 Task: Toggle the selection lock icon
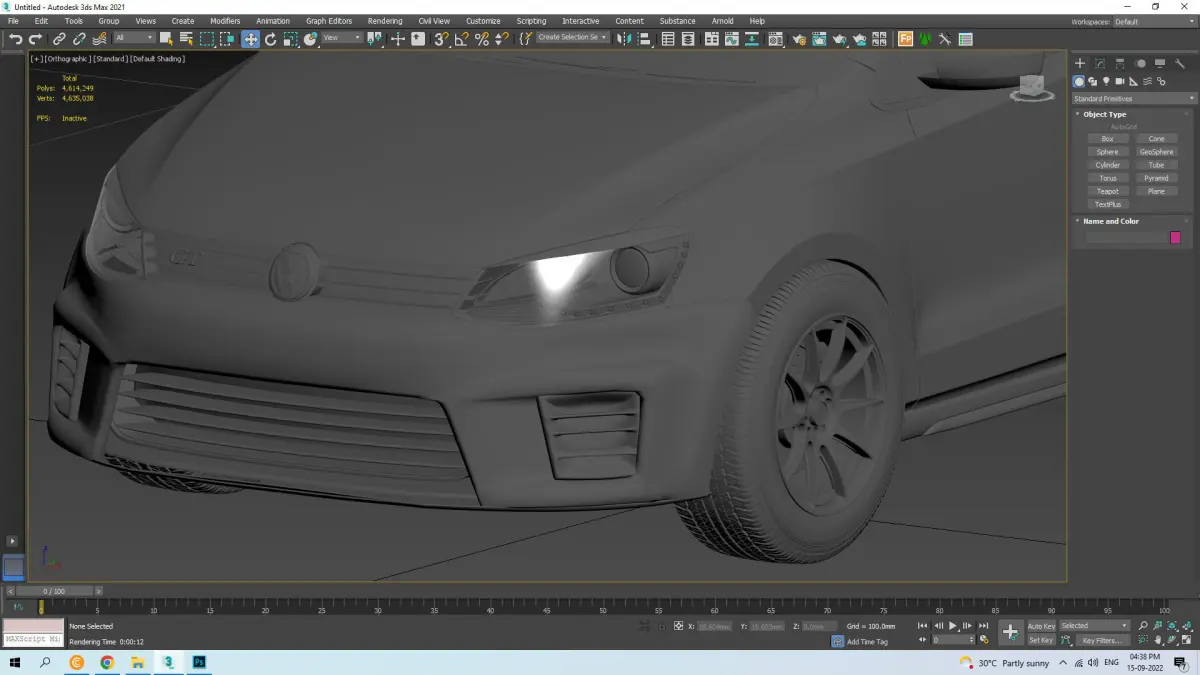click(x=661, y=626)
